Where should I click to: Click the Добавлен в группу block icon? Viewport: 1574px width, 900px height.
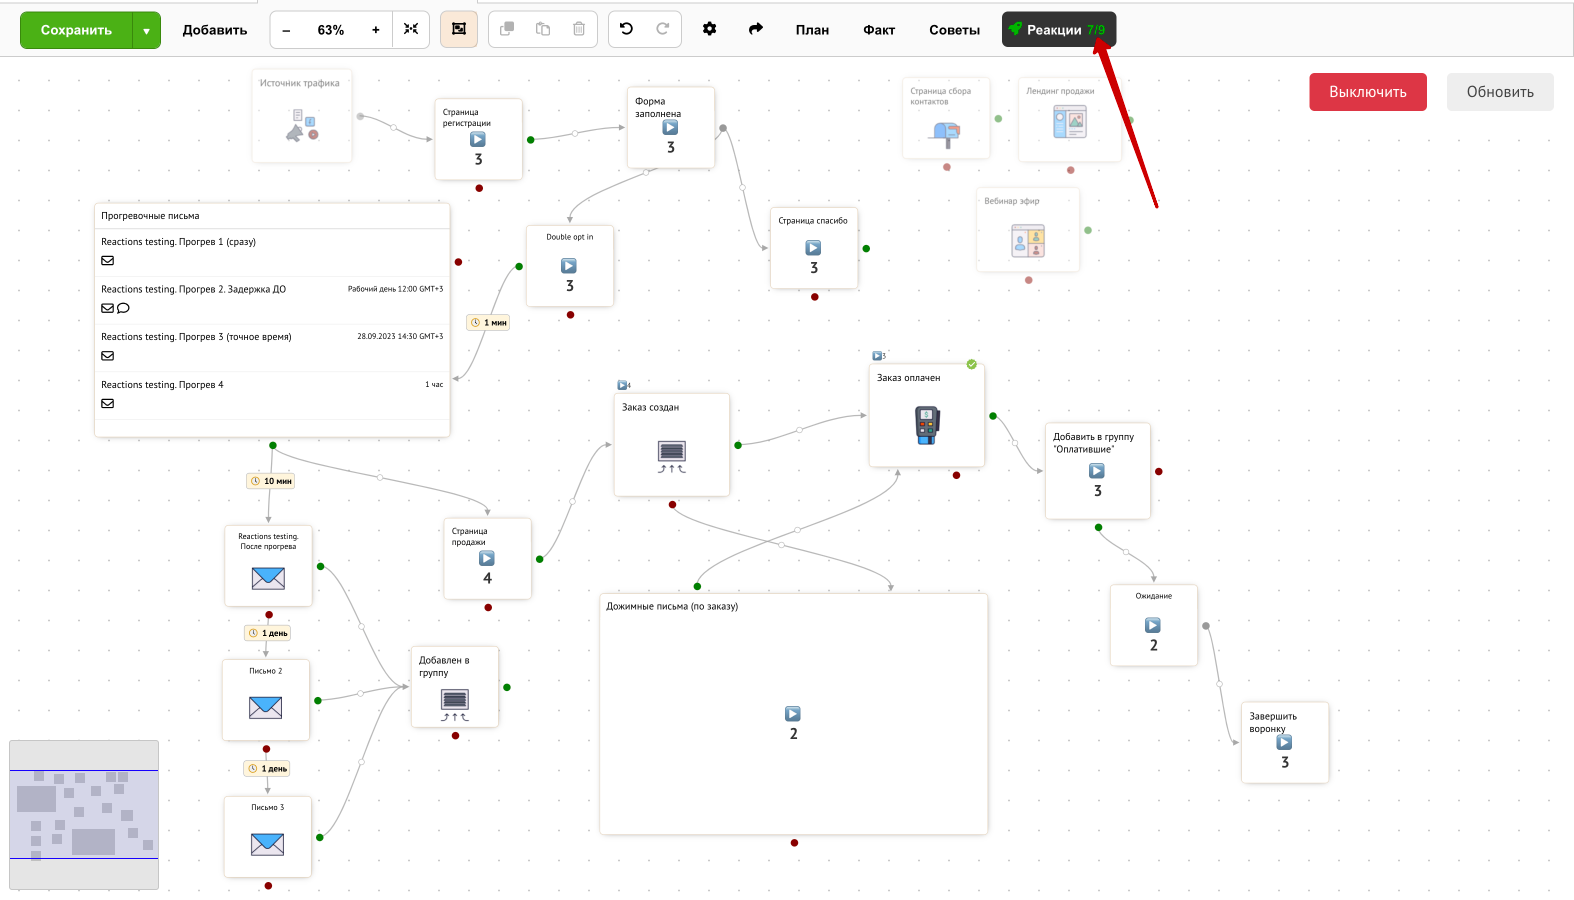click(455, 705)
